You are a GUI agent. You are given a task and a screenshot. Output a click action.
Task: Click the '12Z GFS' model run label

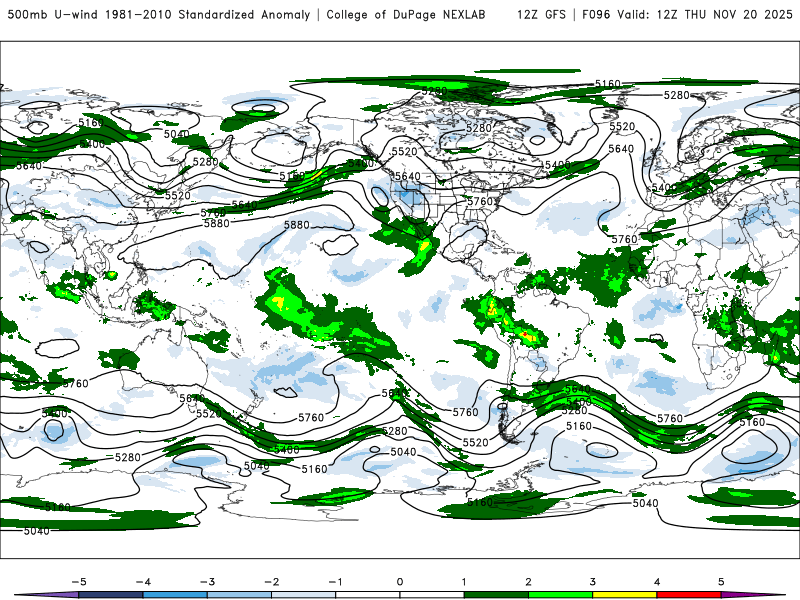(x=541, y=15)
